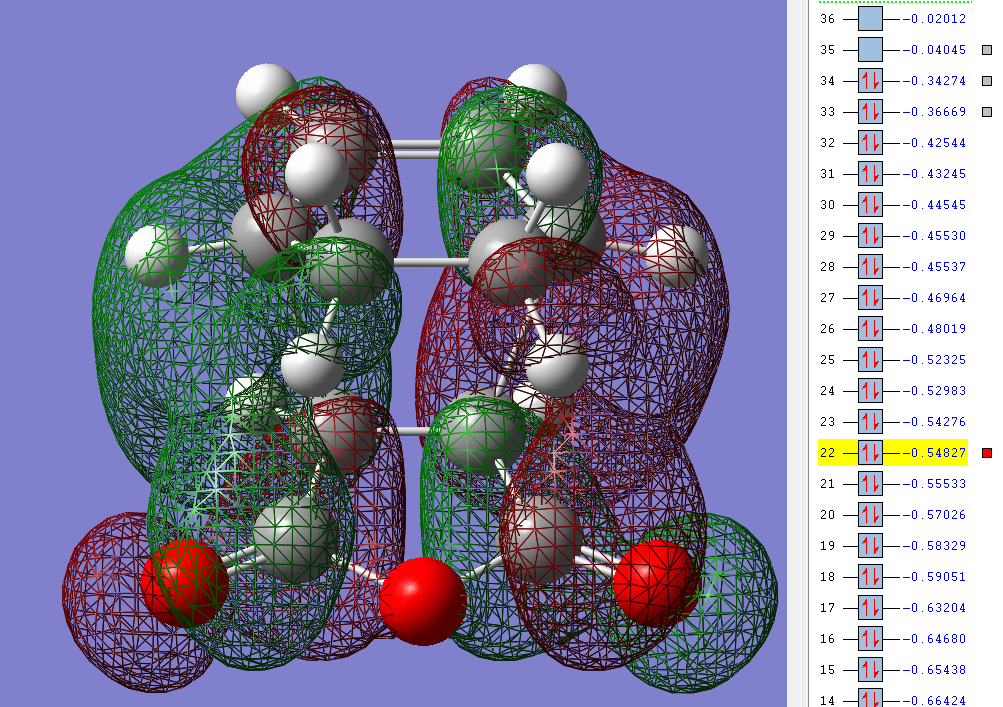Select the energy value -0.55533
Screen dimensions: 1003x707
[935, 484]
